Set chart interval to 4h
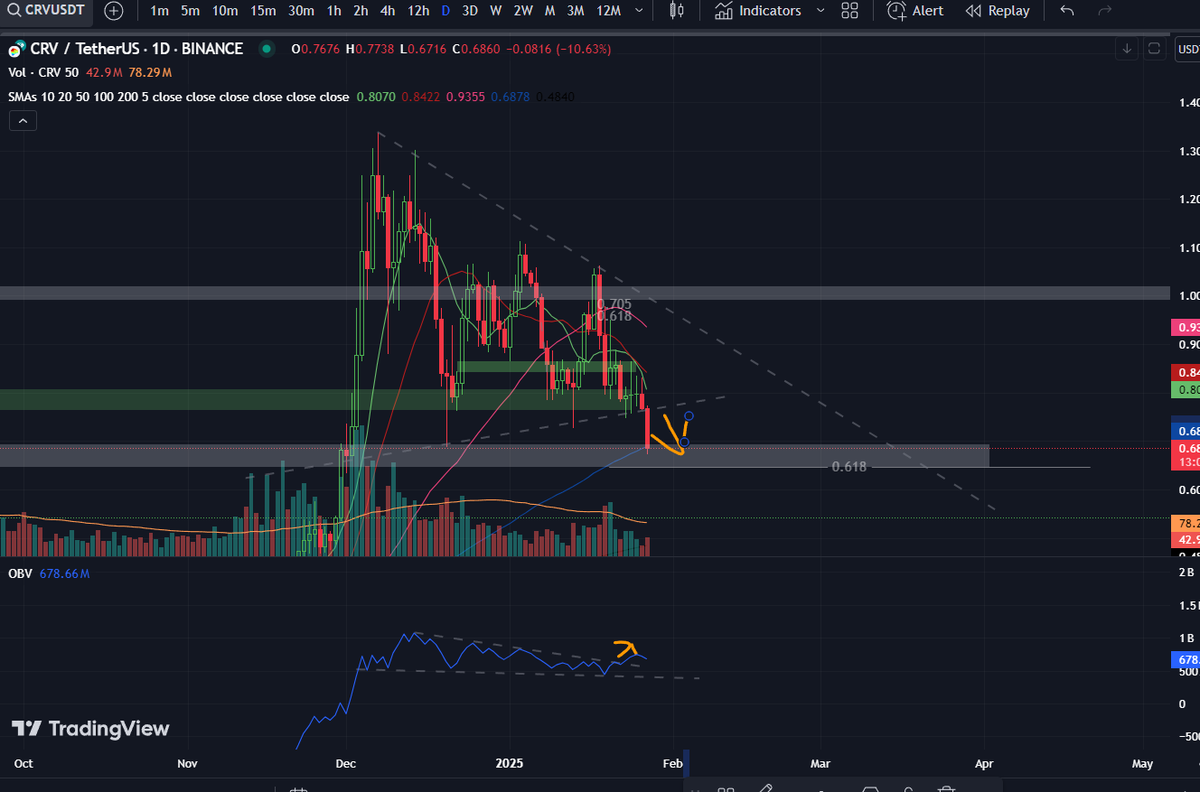 pyautogui.click(x=388, y=11)
